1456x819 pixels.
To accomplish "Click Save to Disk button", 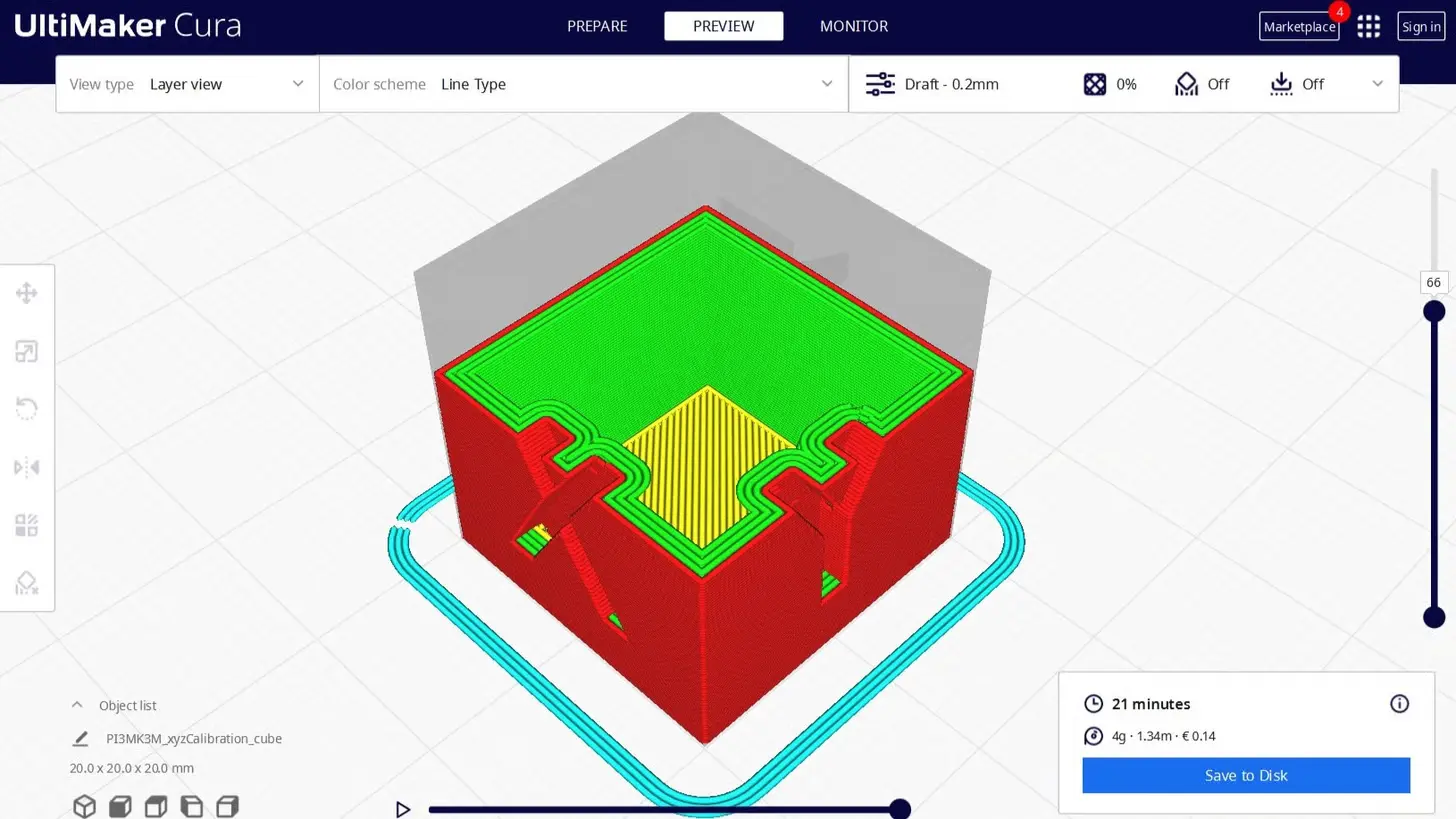I will pyautogui.click(x=1246, y=775).
